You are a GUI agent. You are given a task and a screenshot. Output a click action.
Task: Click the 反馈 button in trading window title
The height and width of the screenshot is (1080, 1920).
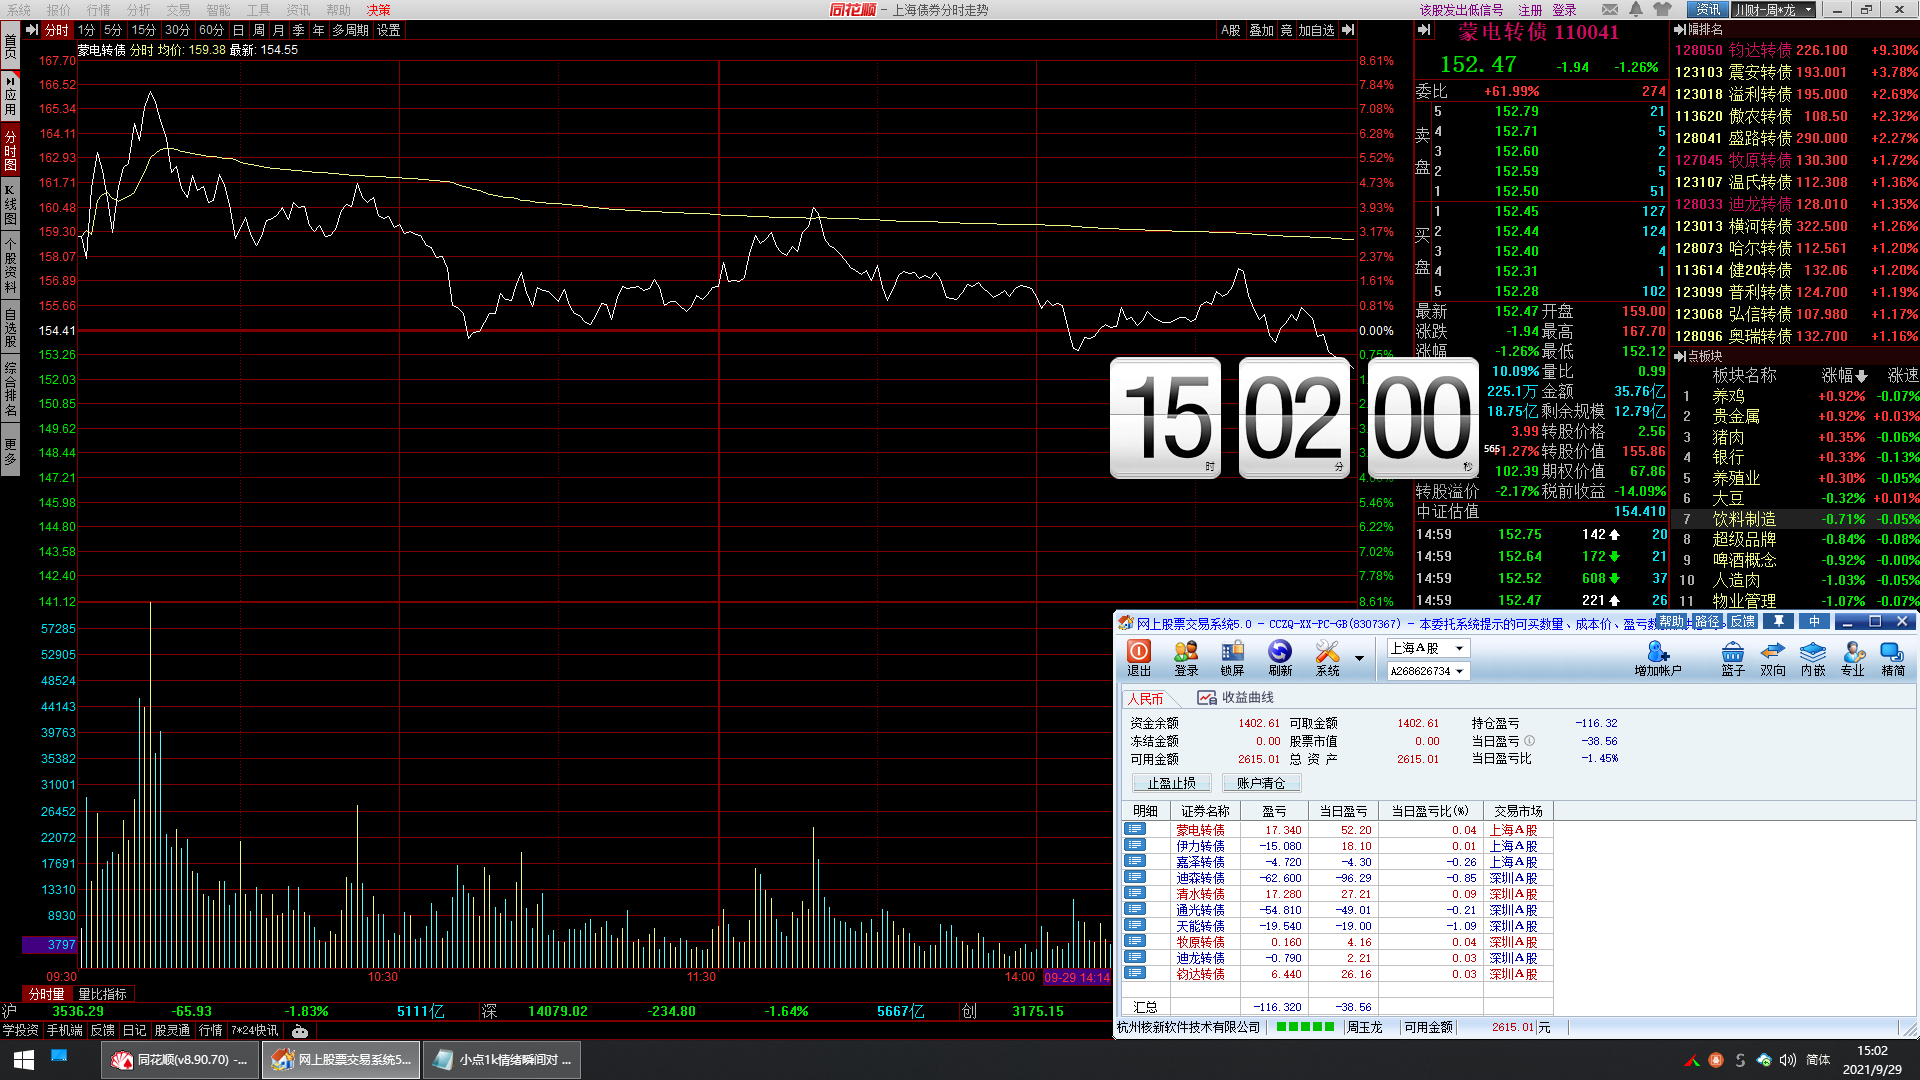pos(1743,622)
